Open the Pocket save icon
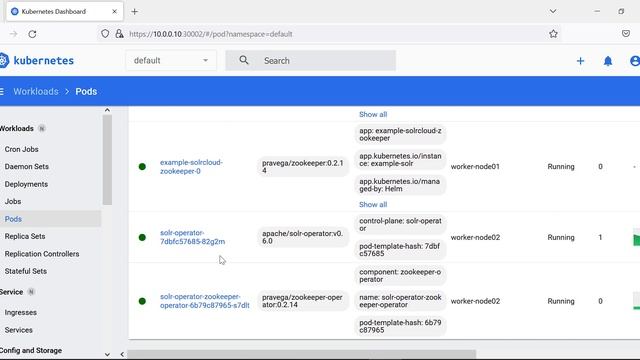640x360 pixels. [626, 33]
